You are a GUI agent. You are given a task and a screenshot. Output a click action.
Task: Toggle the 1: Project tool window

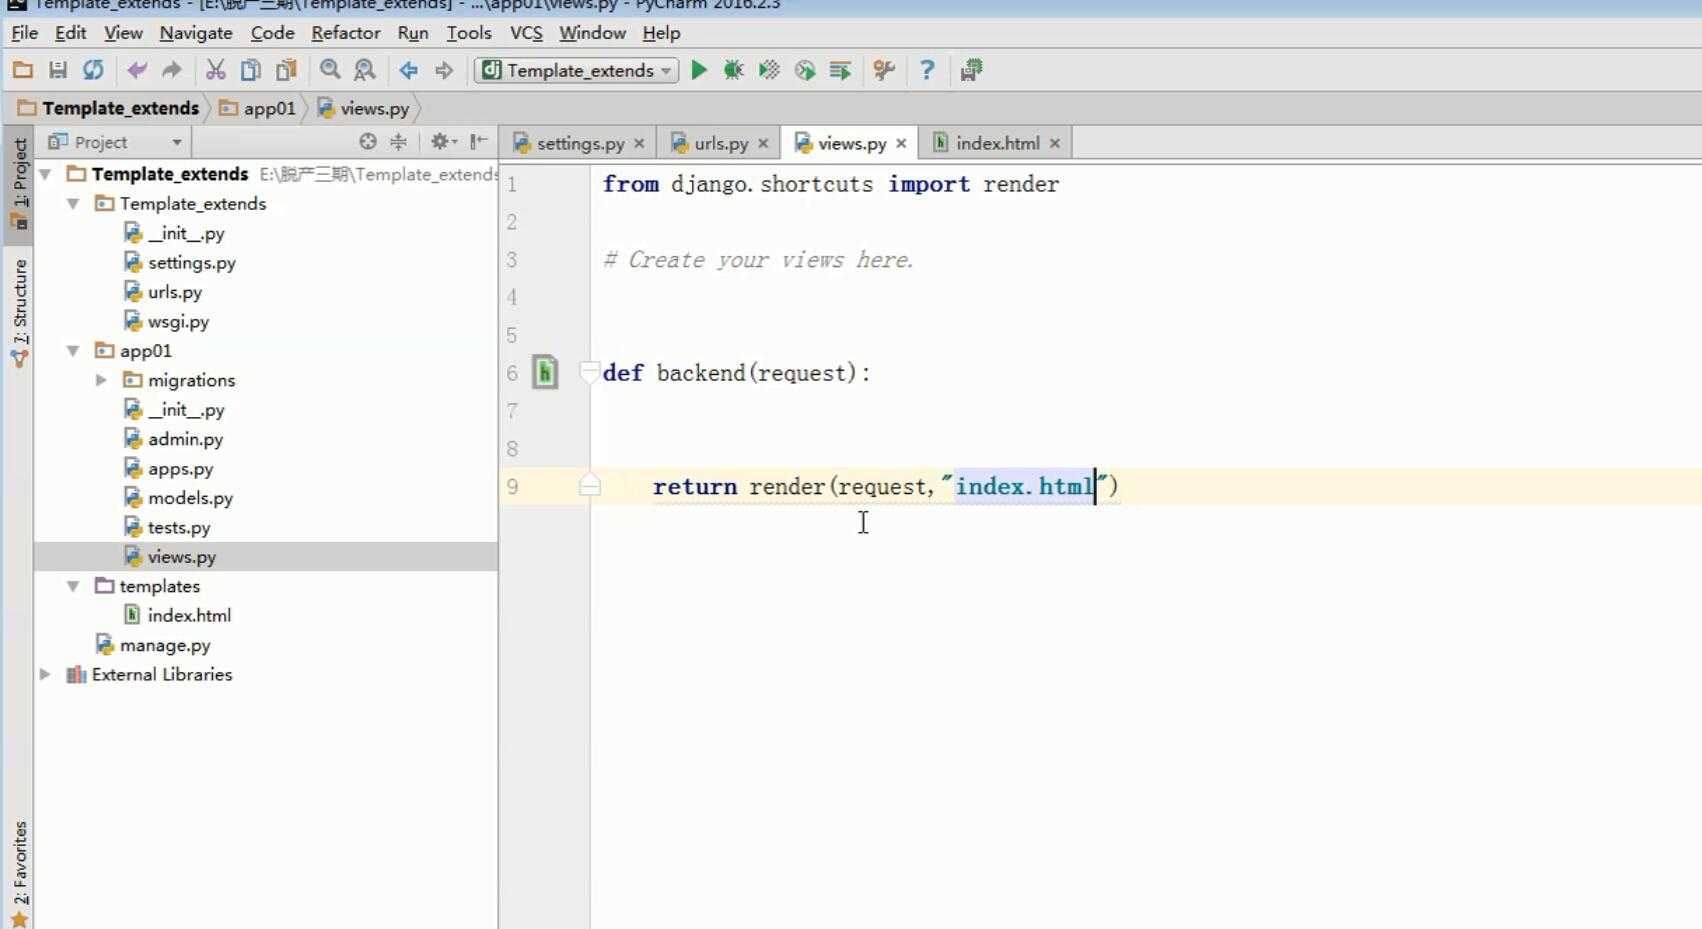[x=19, y=185]
